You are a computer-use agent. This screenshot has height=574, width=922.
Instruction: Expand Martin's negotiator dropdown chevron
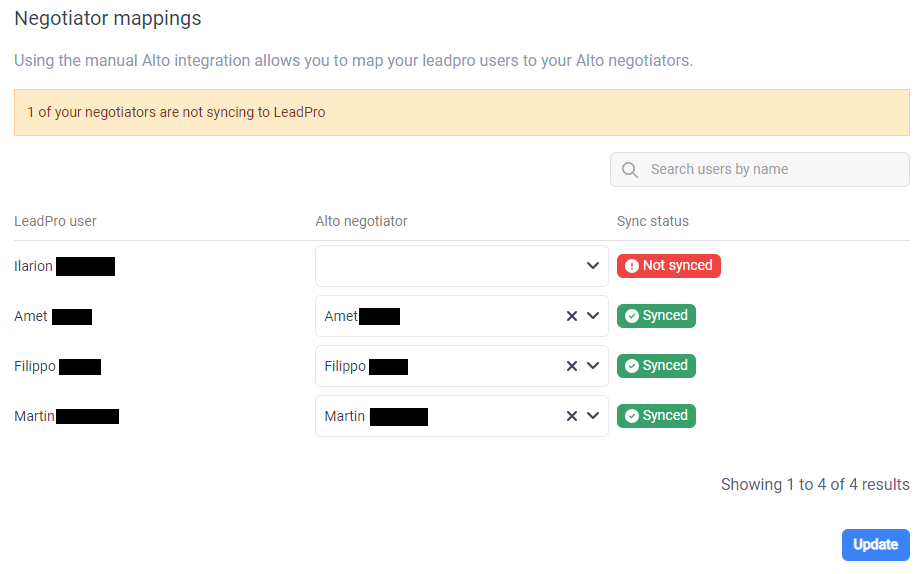pos(593,416)
